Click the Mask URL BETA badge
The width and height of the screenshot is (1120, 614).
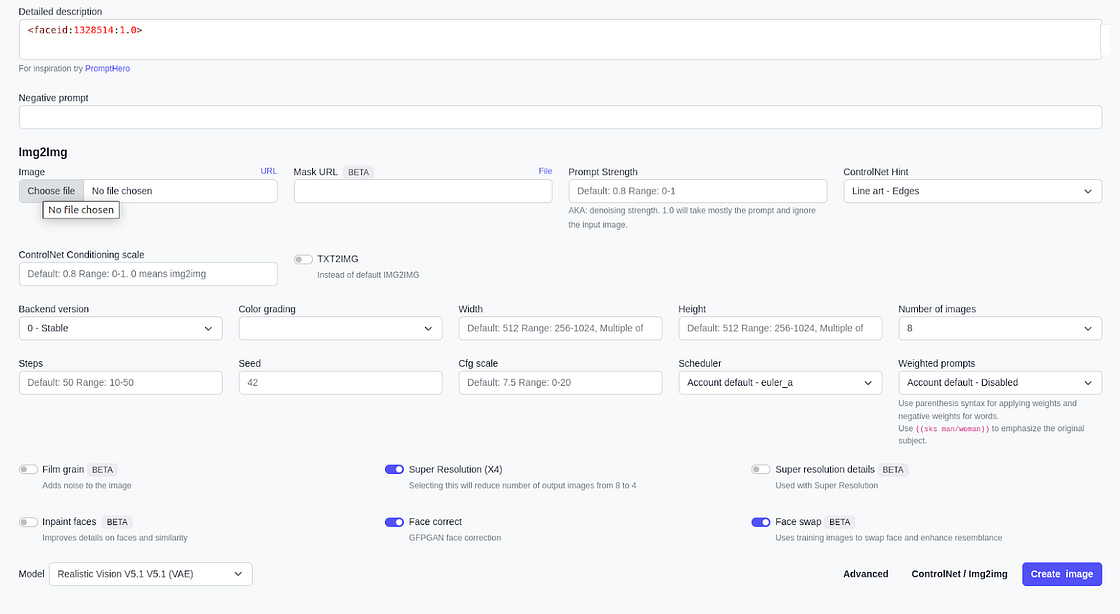pos(359,172)
